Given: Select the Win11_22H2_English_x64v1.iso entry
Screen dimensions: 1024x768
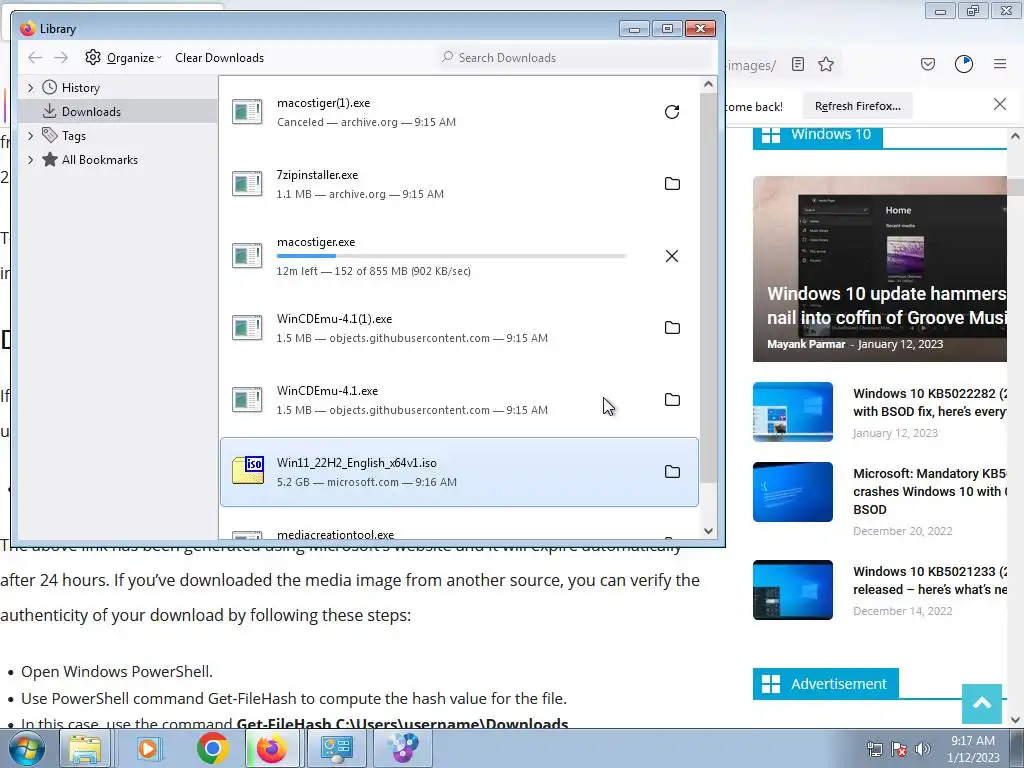Looking at the screenshot, I should point(459,472).
